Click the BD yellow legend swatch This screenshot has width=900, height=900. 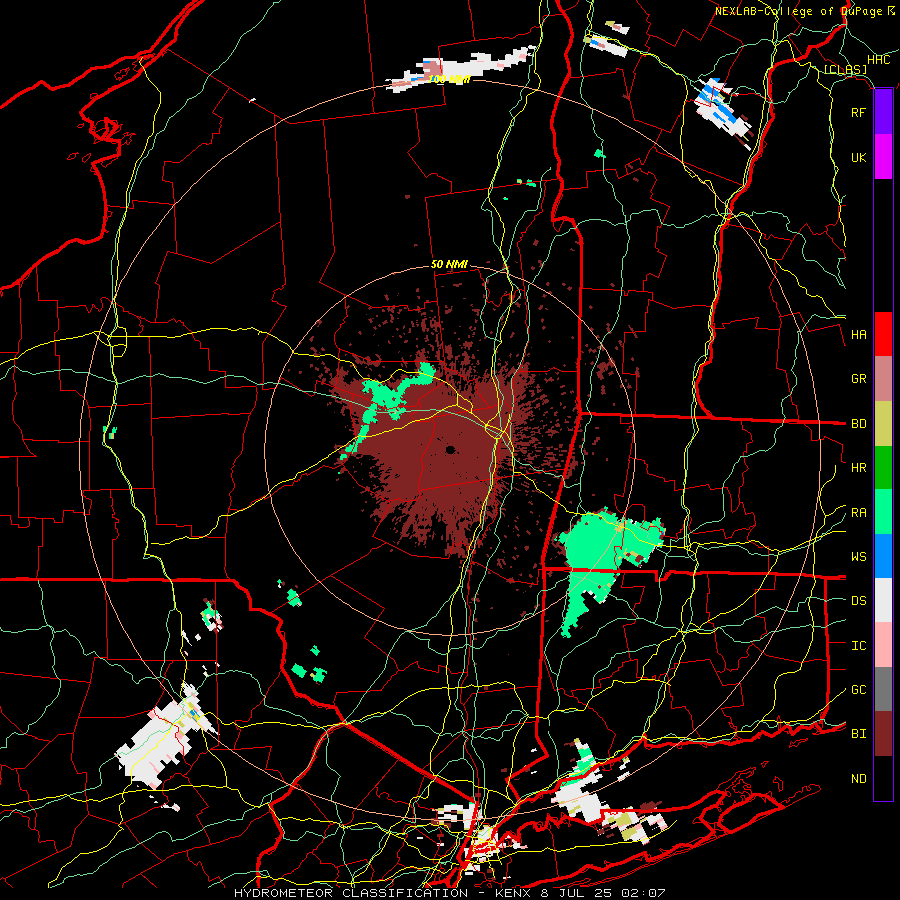(x=883, y=424)
